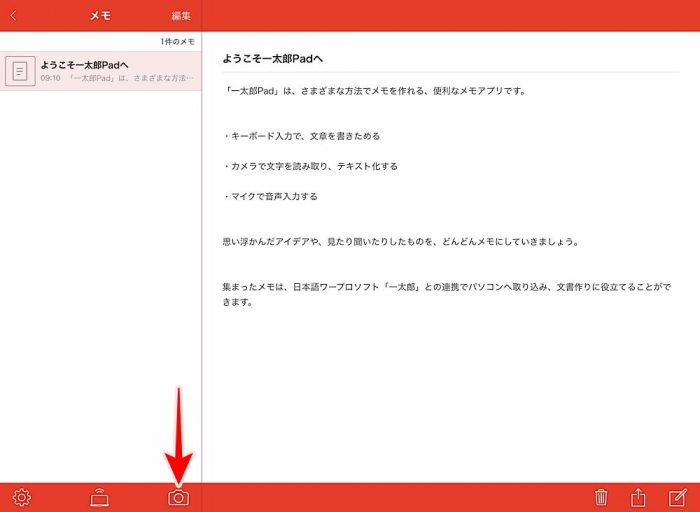Click the memo title ようこそ一太郎Padへ in content pane
This screenshot has width=700, height=512.
(272, 59)
